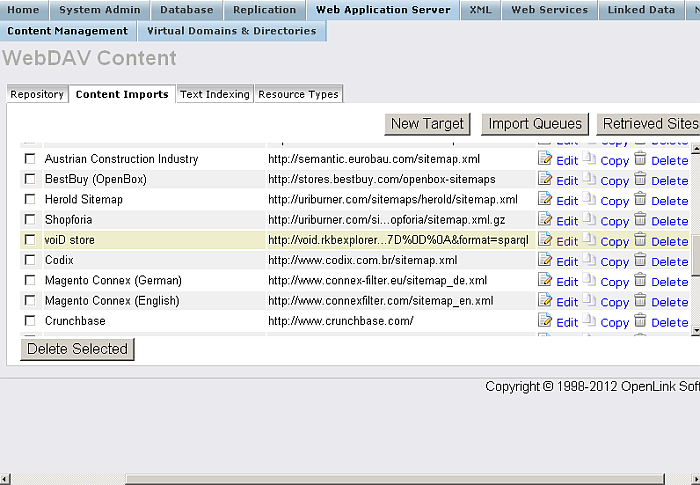
Task: Click trash icon for Codix
Action: pos(640,259)
